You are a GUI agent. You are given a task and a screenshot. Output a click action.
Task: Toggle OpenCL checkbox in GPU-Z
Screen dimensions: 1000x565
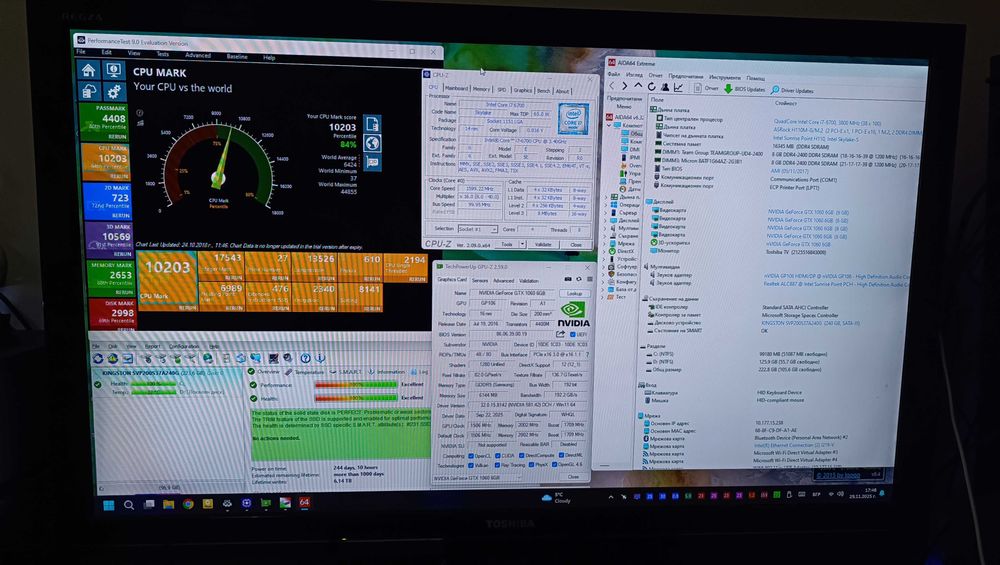click(471, 456)
